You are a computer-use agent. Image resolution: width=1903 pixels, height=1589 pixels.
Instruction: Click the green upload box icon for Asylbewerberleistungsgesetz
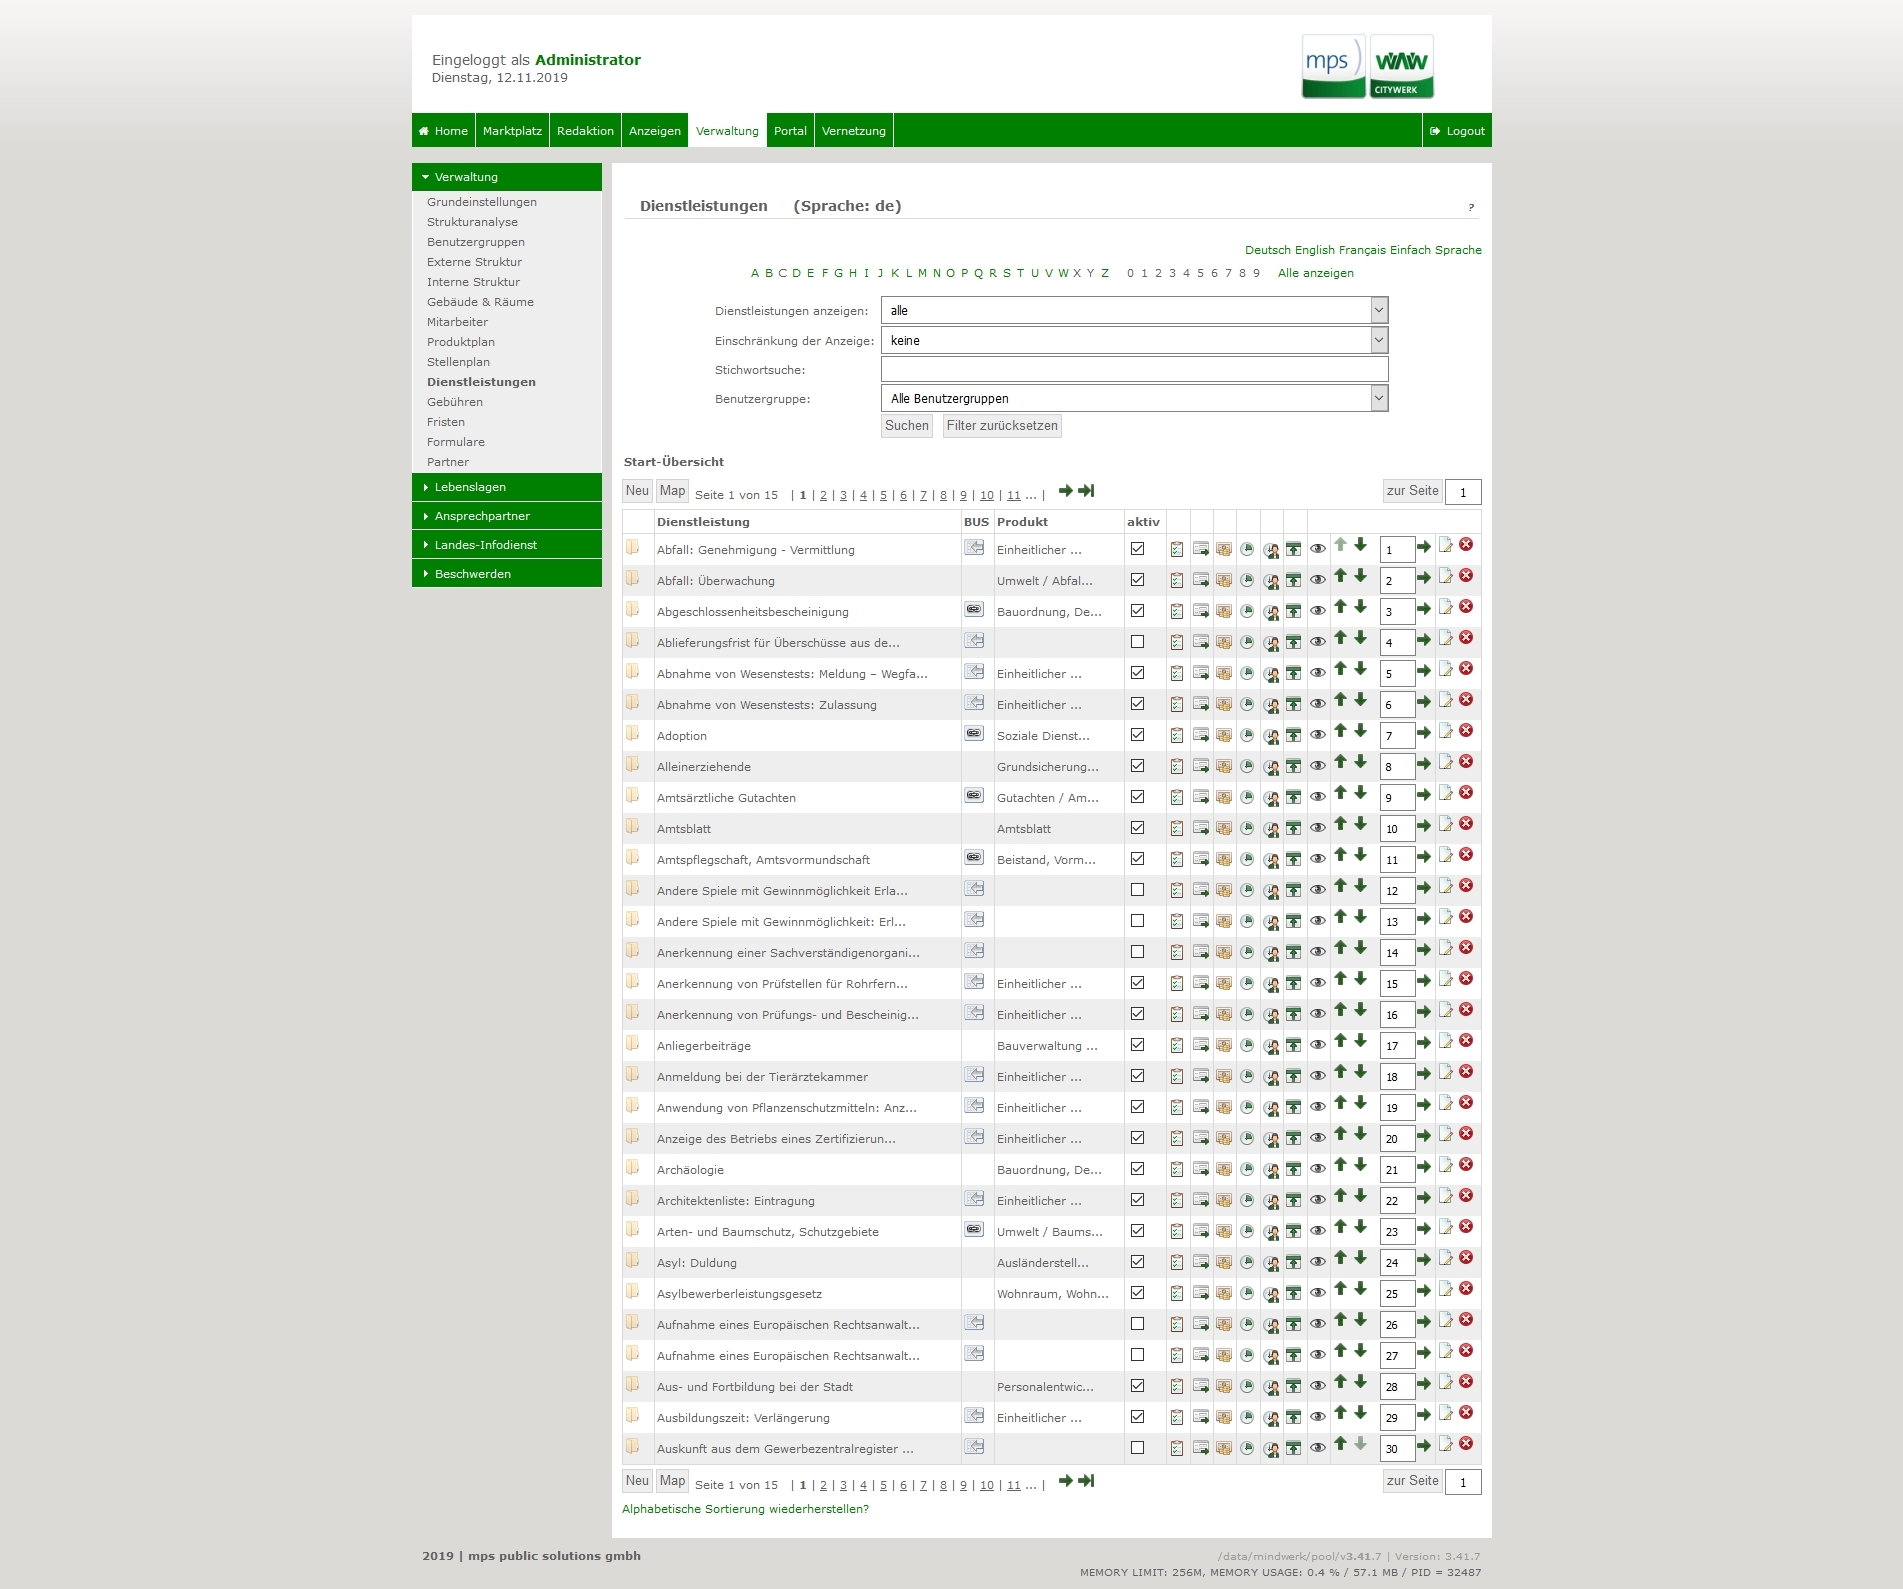tap(1294, 1293)
